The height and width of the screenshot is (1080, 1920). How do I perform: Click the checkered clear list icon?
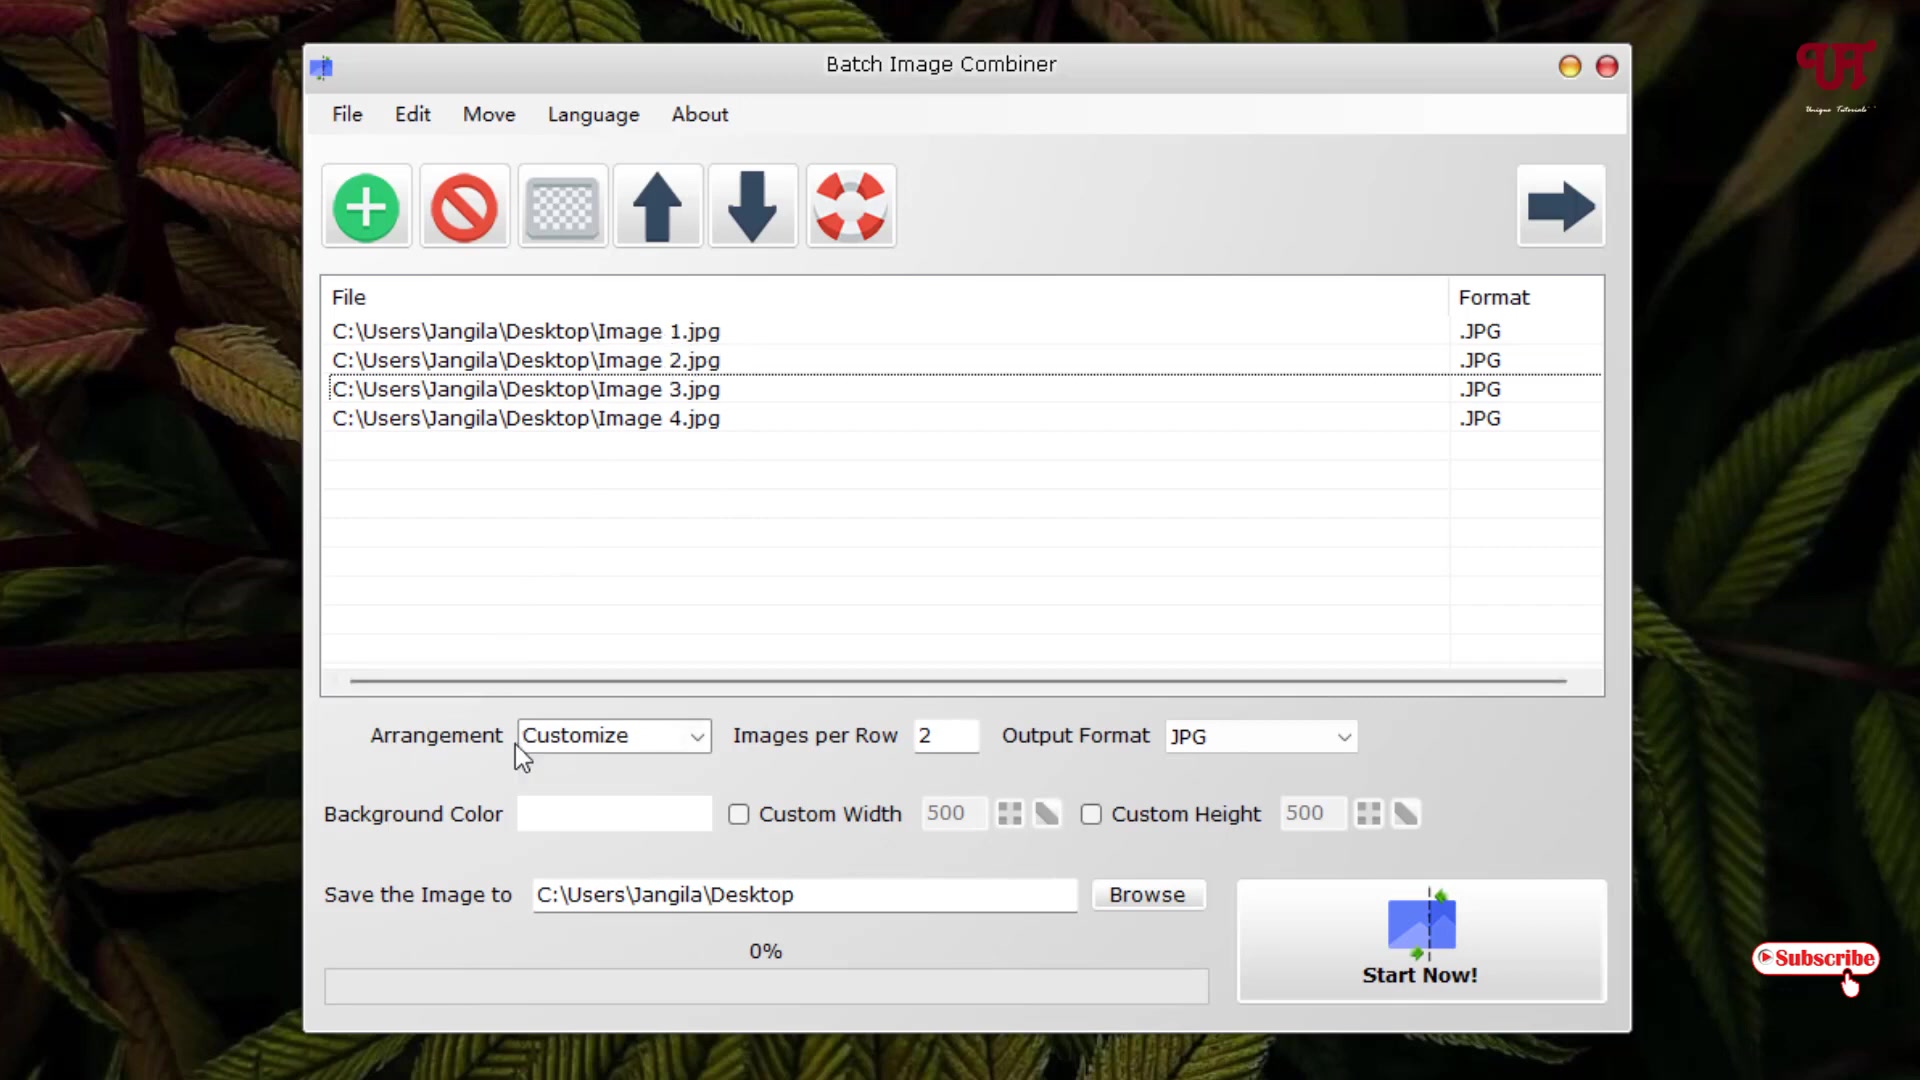pyautogui.click(x=561, y=206)
